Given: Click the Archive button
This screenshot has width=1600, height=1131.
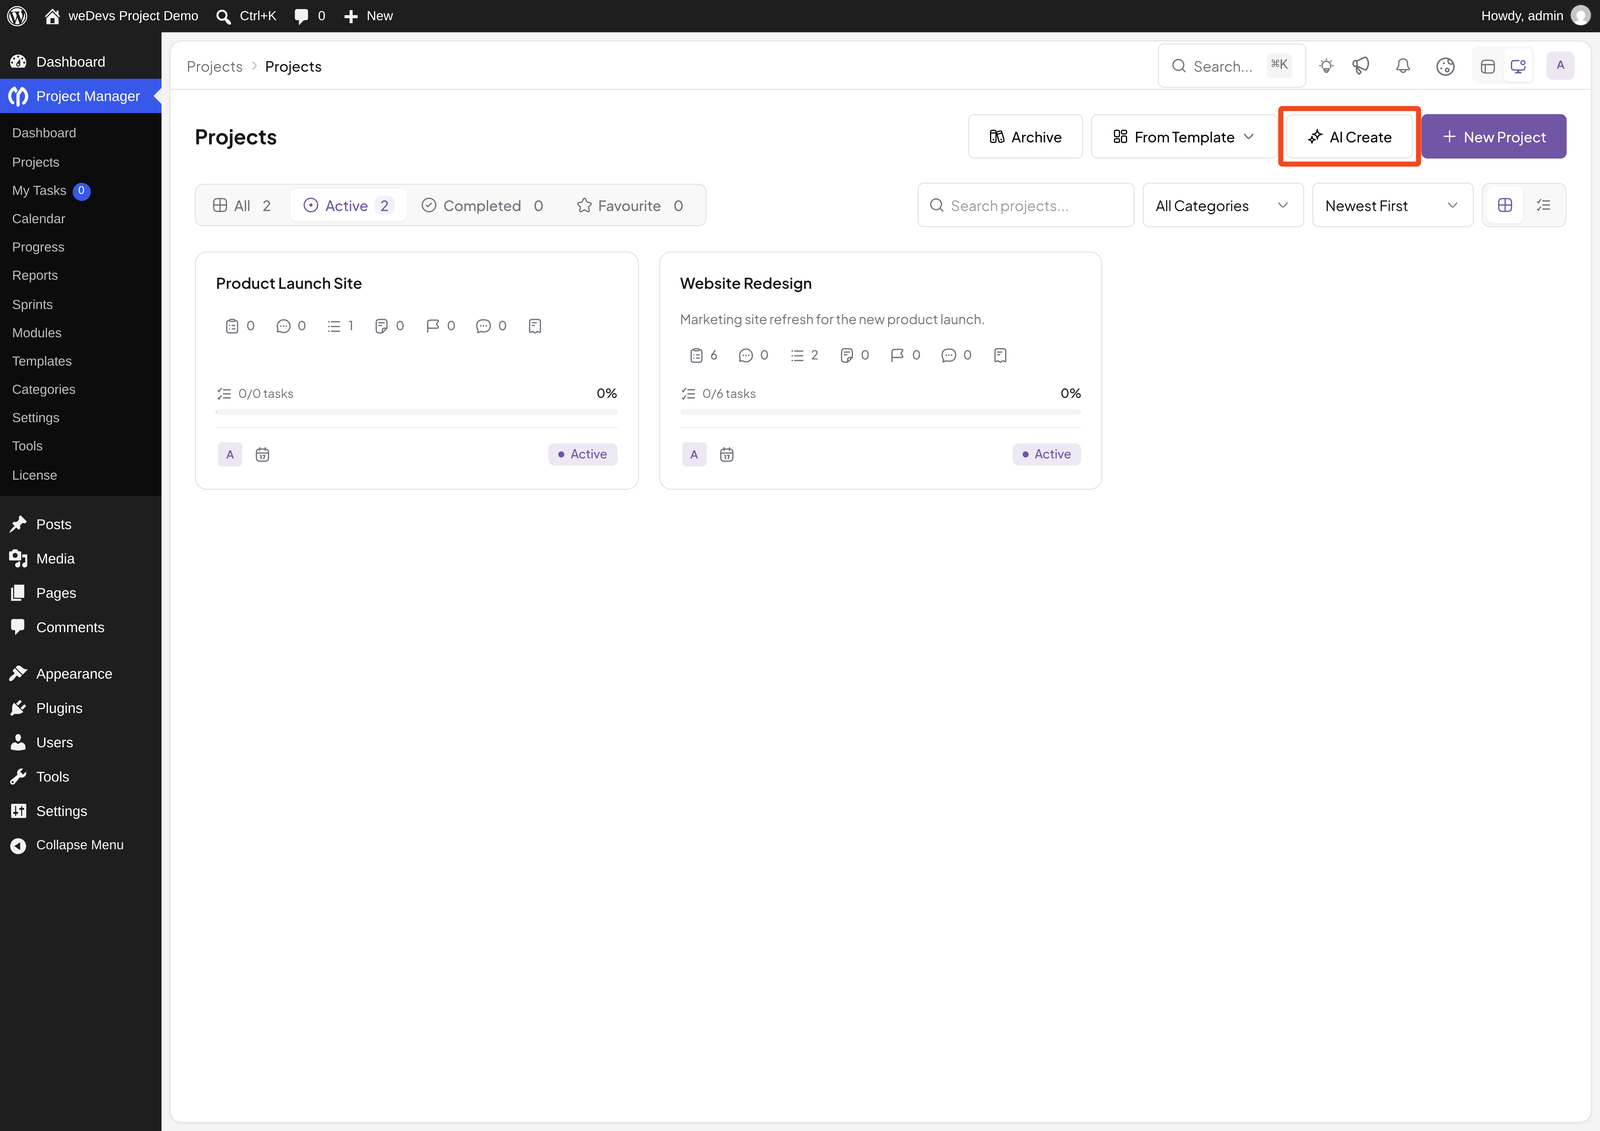Looking at the screenshot, I should (1025, 137).
